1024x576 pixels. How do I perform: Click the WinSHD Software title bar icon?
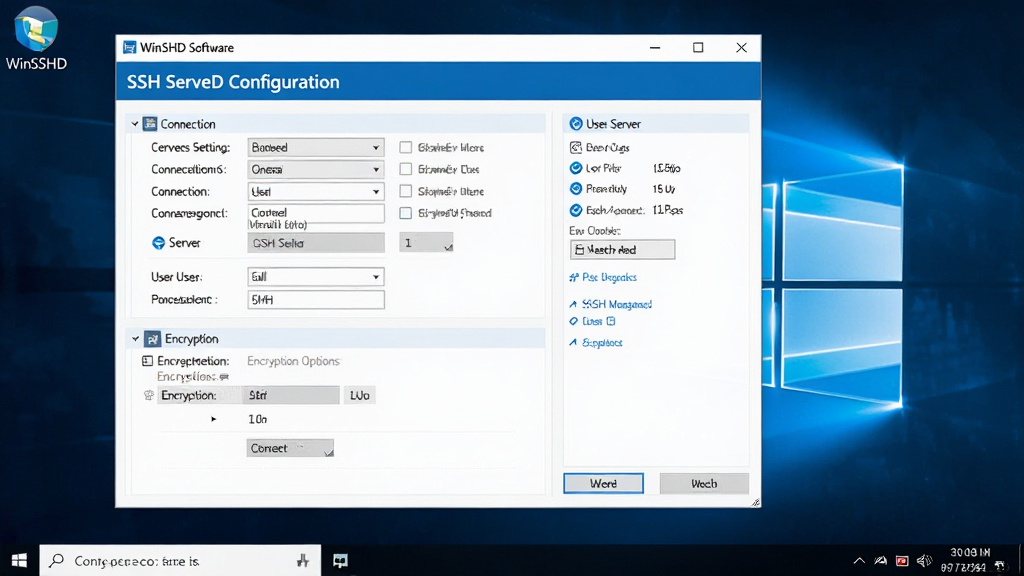130,48
